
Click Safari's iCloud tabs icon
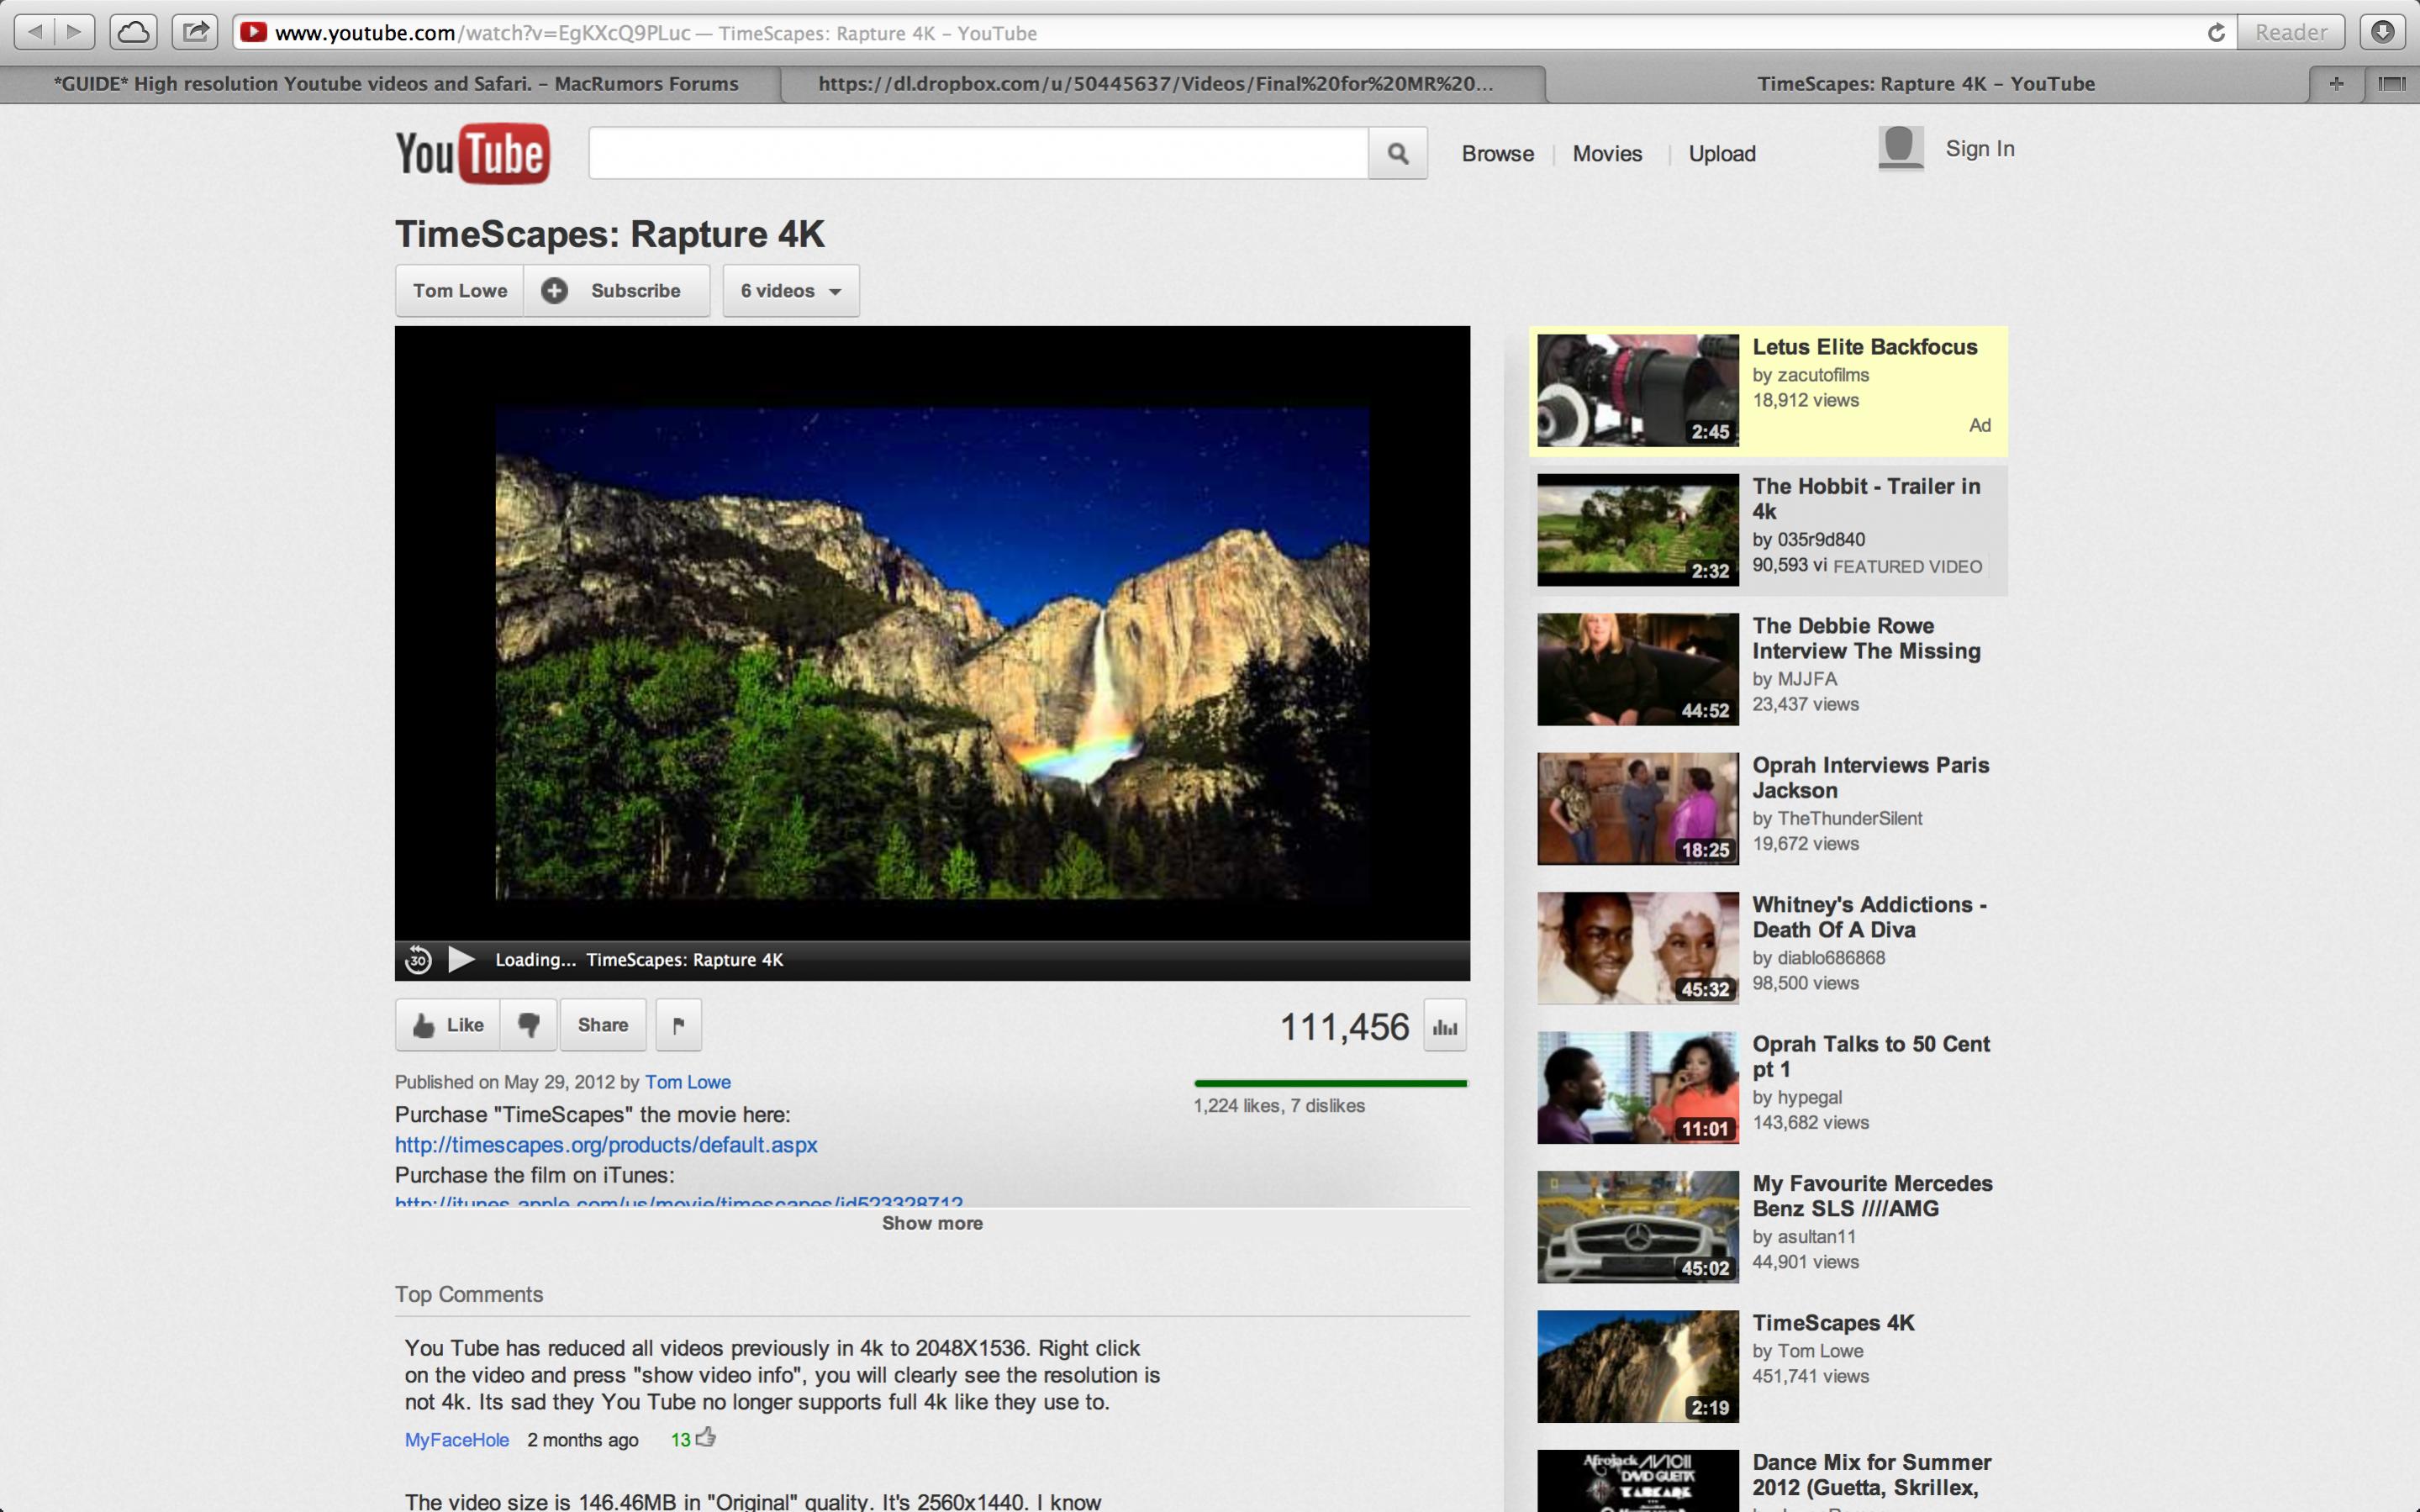click(x=133, y=32)
